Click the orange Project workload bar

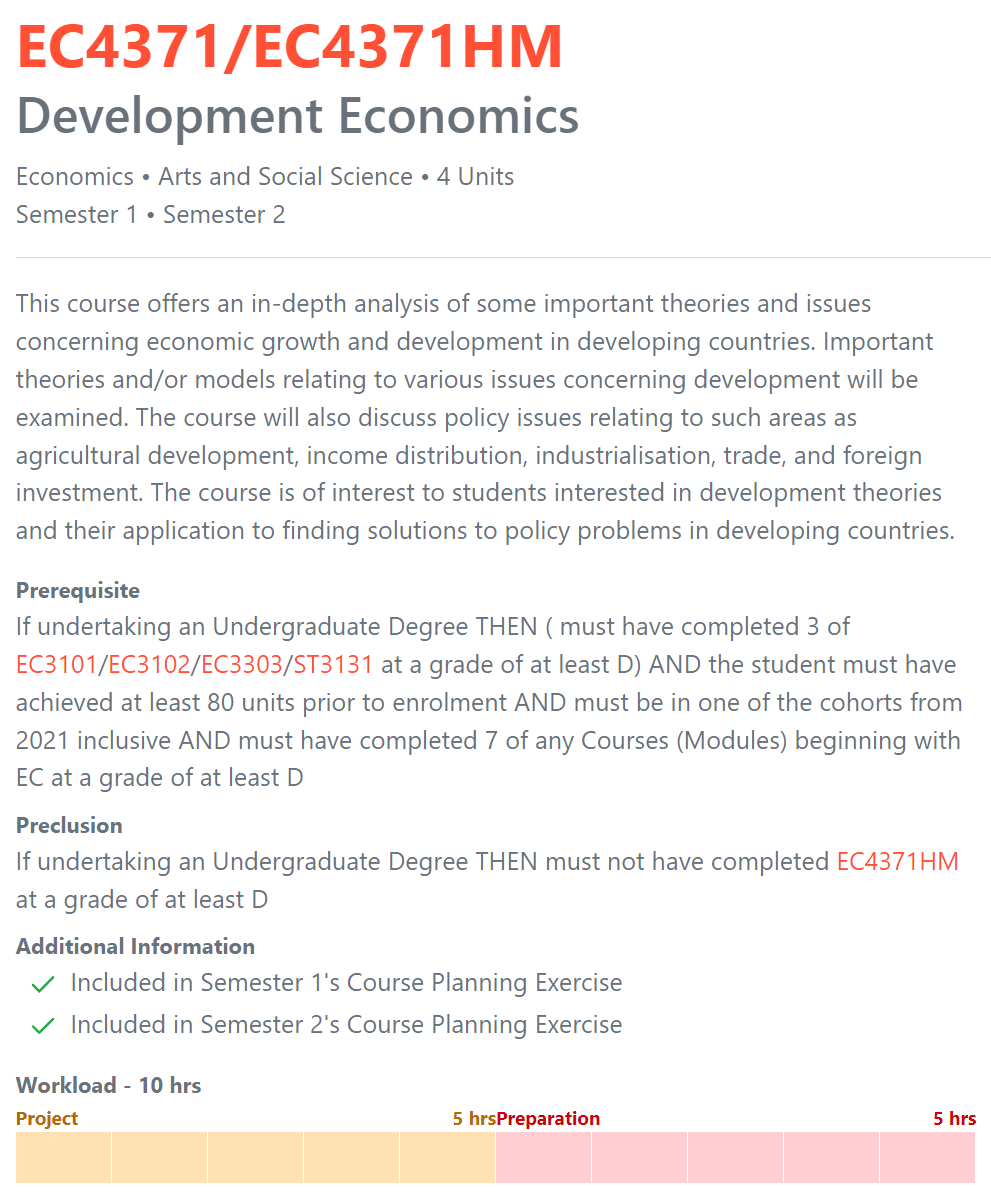coord(255,1157)
